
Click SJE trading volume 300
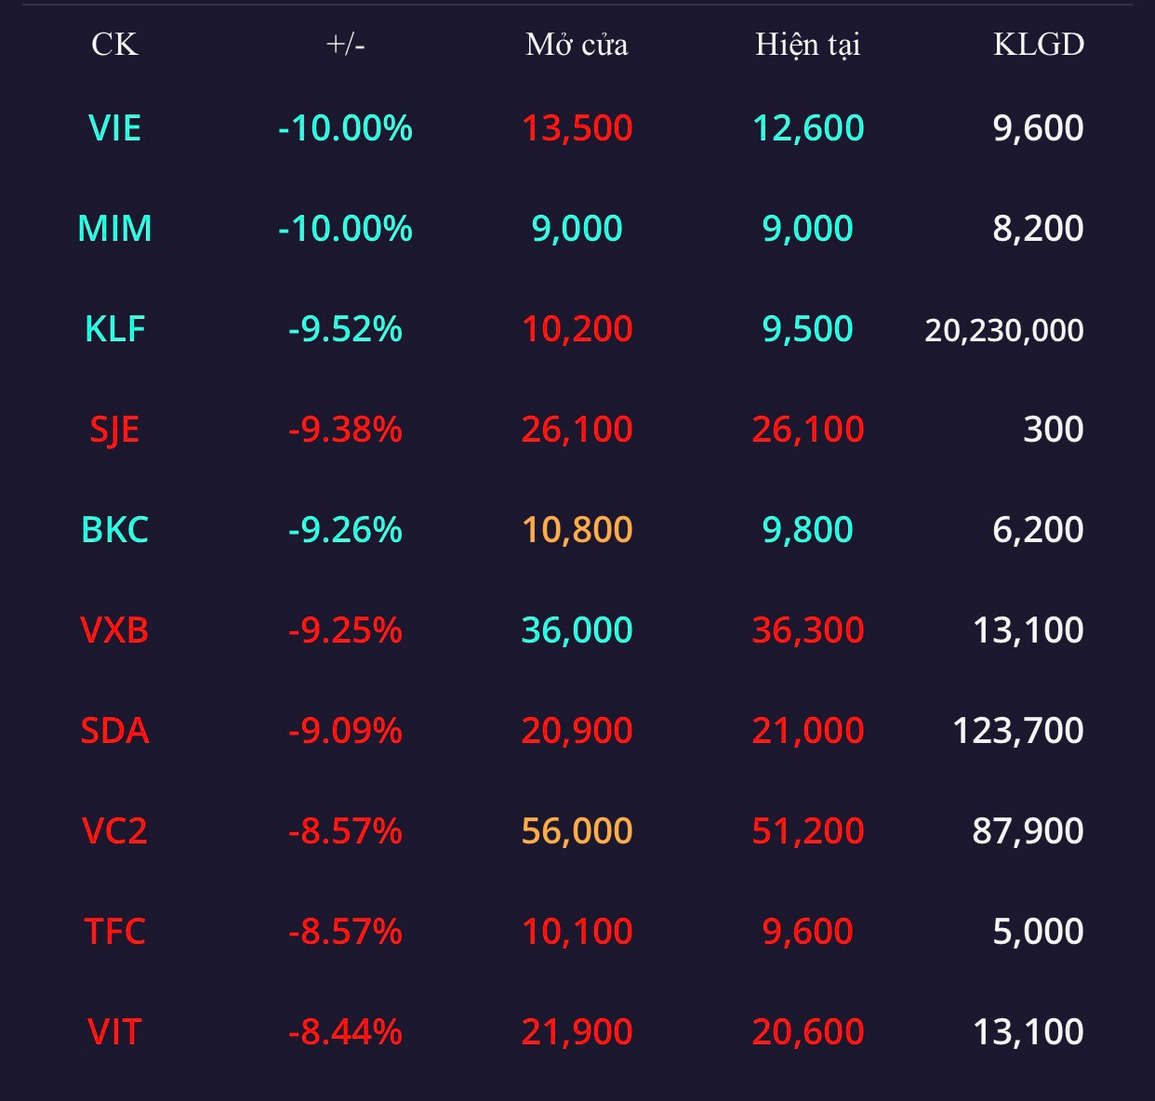click(x=1053, y=429)
